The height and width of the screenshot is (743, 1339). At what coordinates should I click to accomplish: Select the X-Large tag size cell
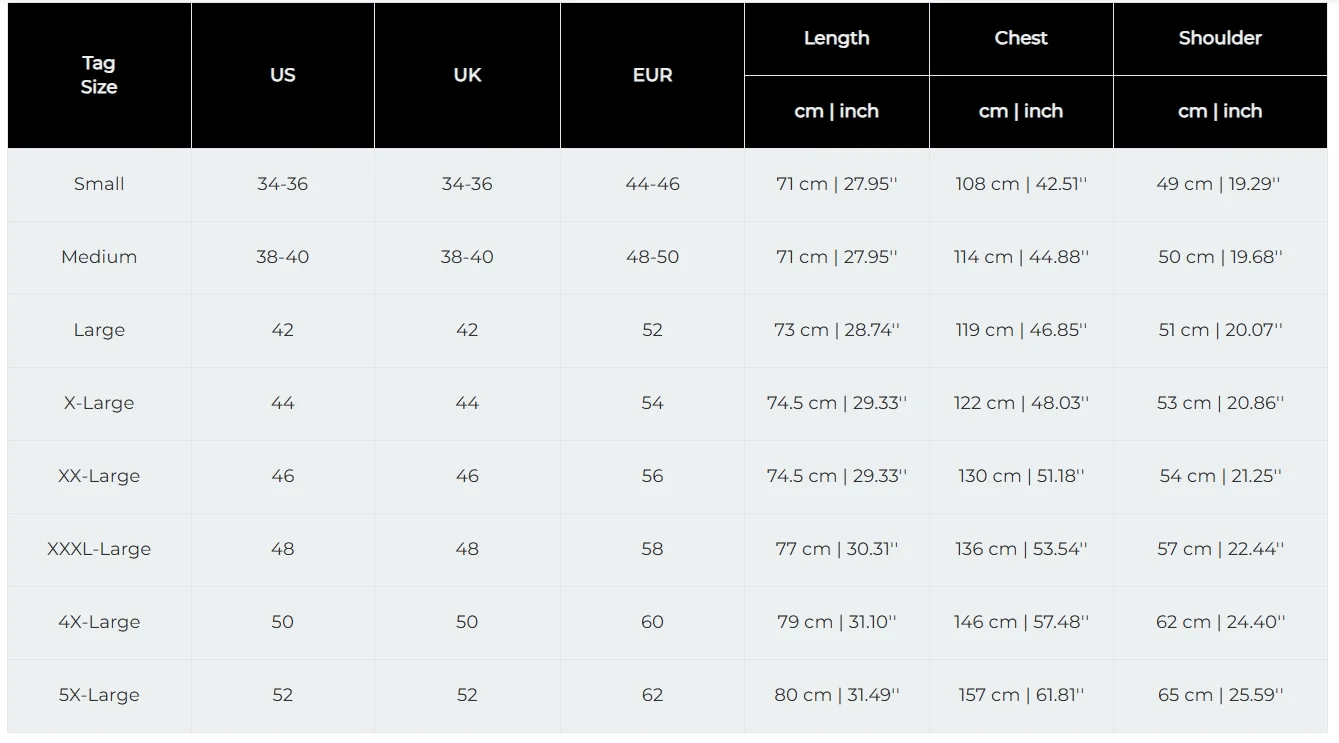point(99,403)
